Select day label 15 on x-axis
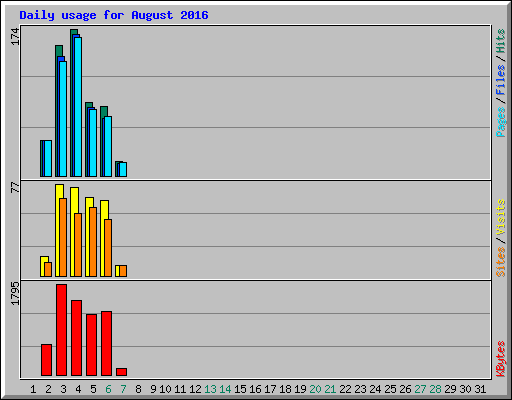512x400 pixels. pos(240,389)
